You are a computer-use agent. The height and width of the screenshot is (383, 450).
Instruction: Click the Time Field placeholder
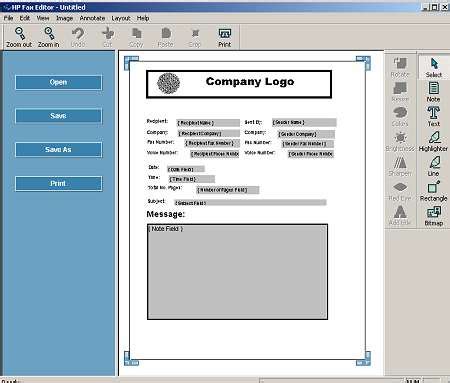coord(192,179)
